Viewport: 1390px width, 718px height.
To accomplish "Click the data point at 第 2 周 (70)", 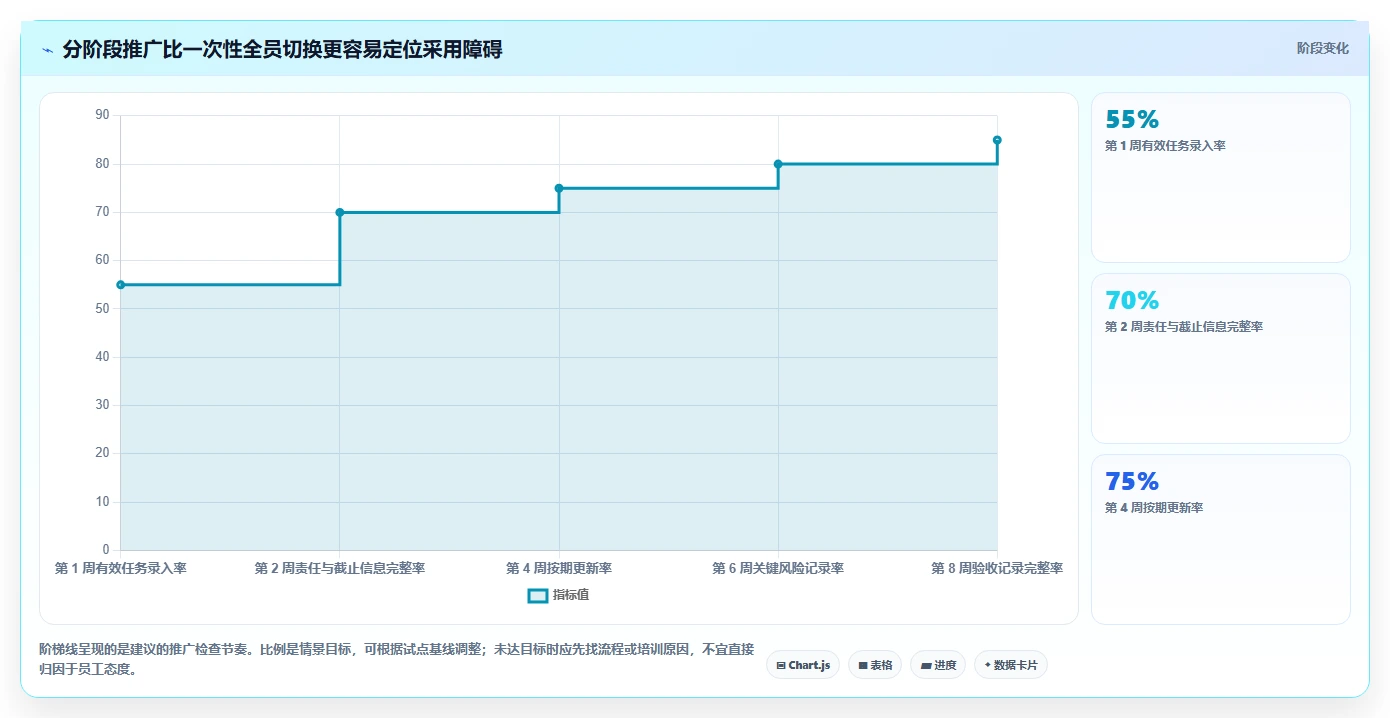I will 340,212.
